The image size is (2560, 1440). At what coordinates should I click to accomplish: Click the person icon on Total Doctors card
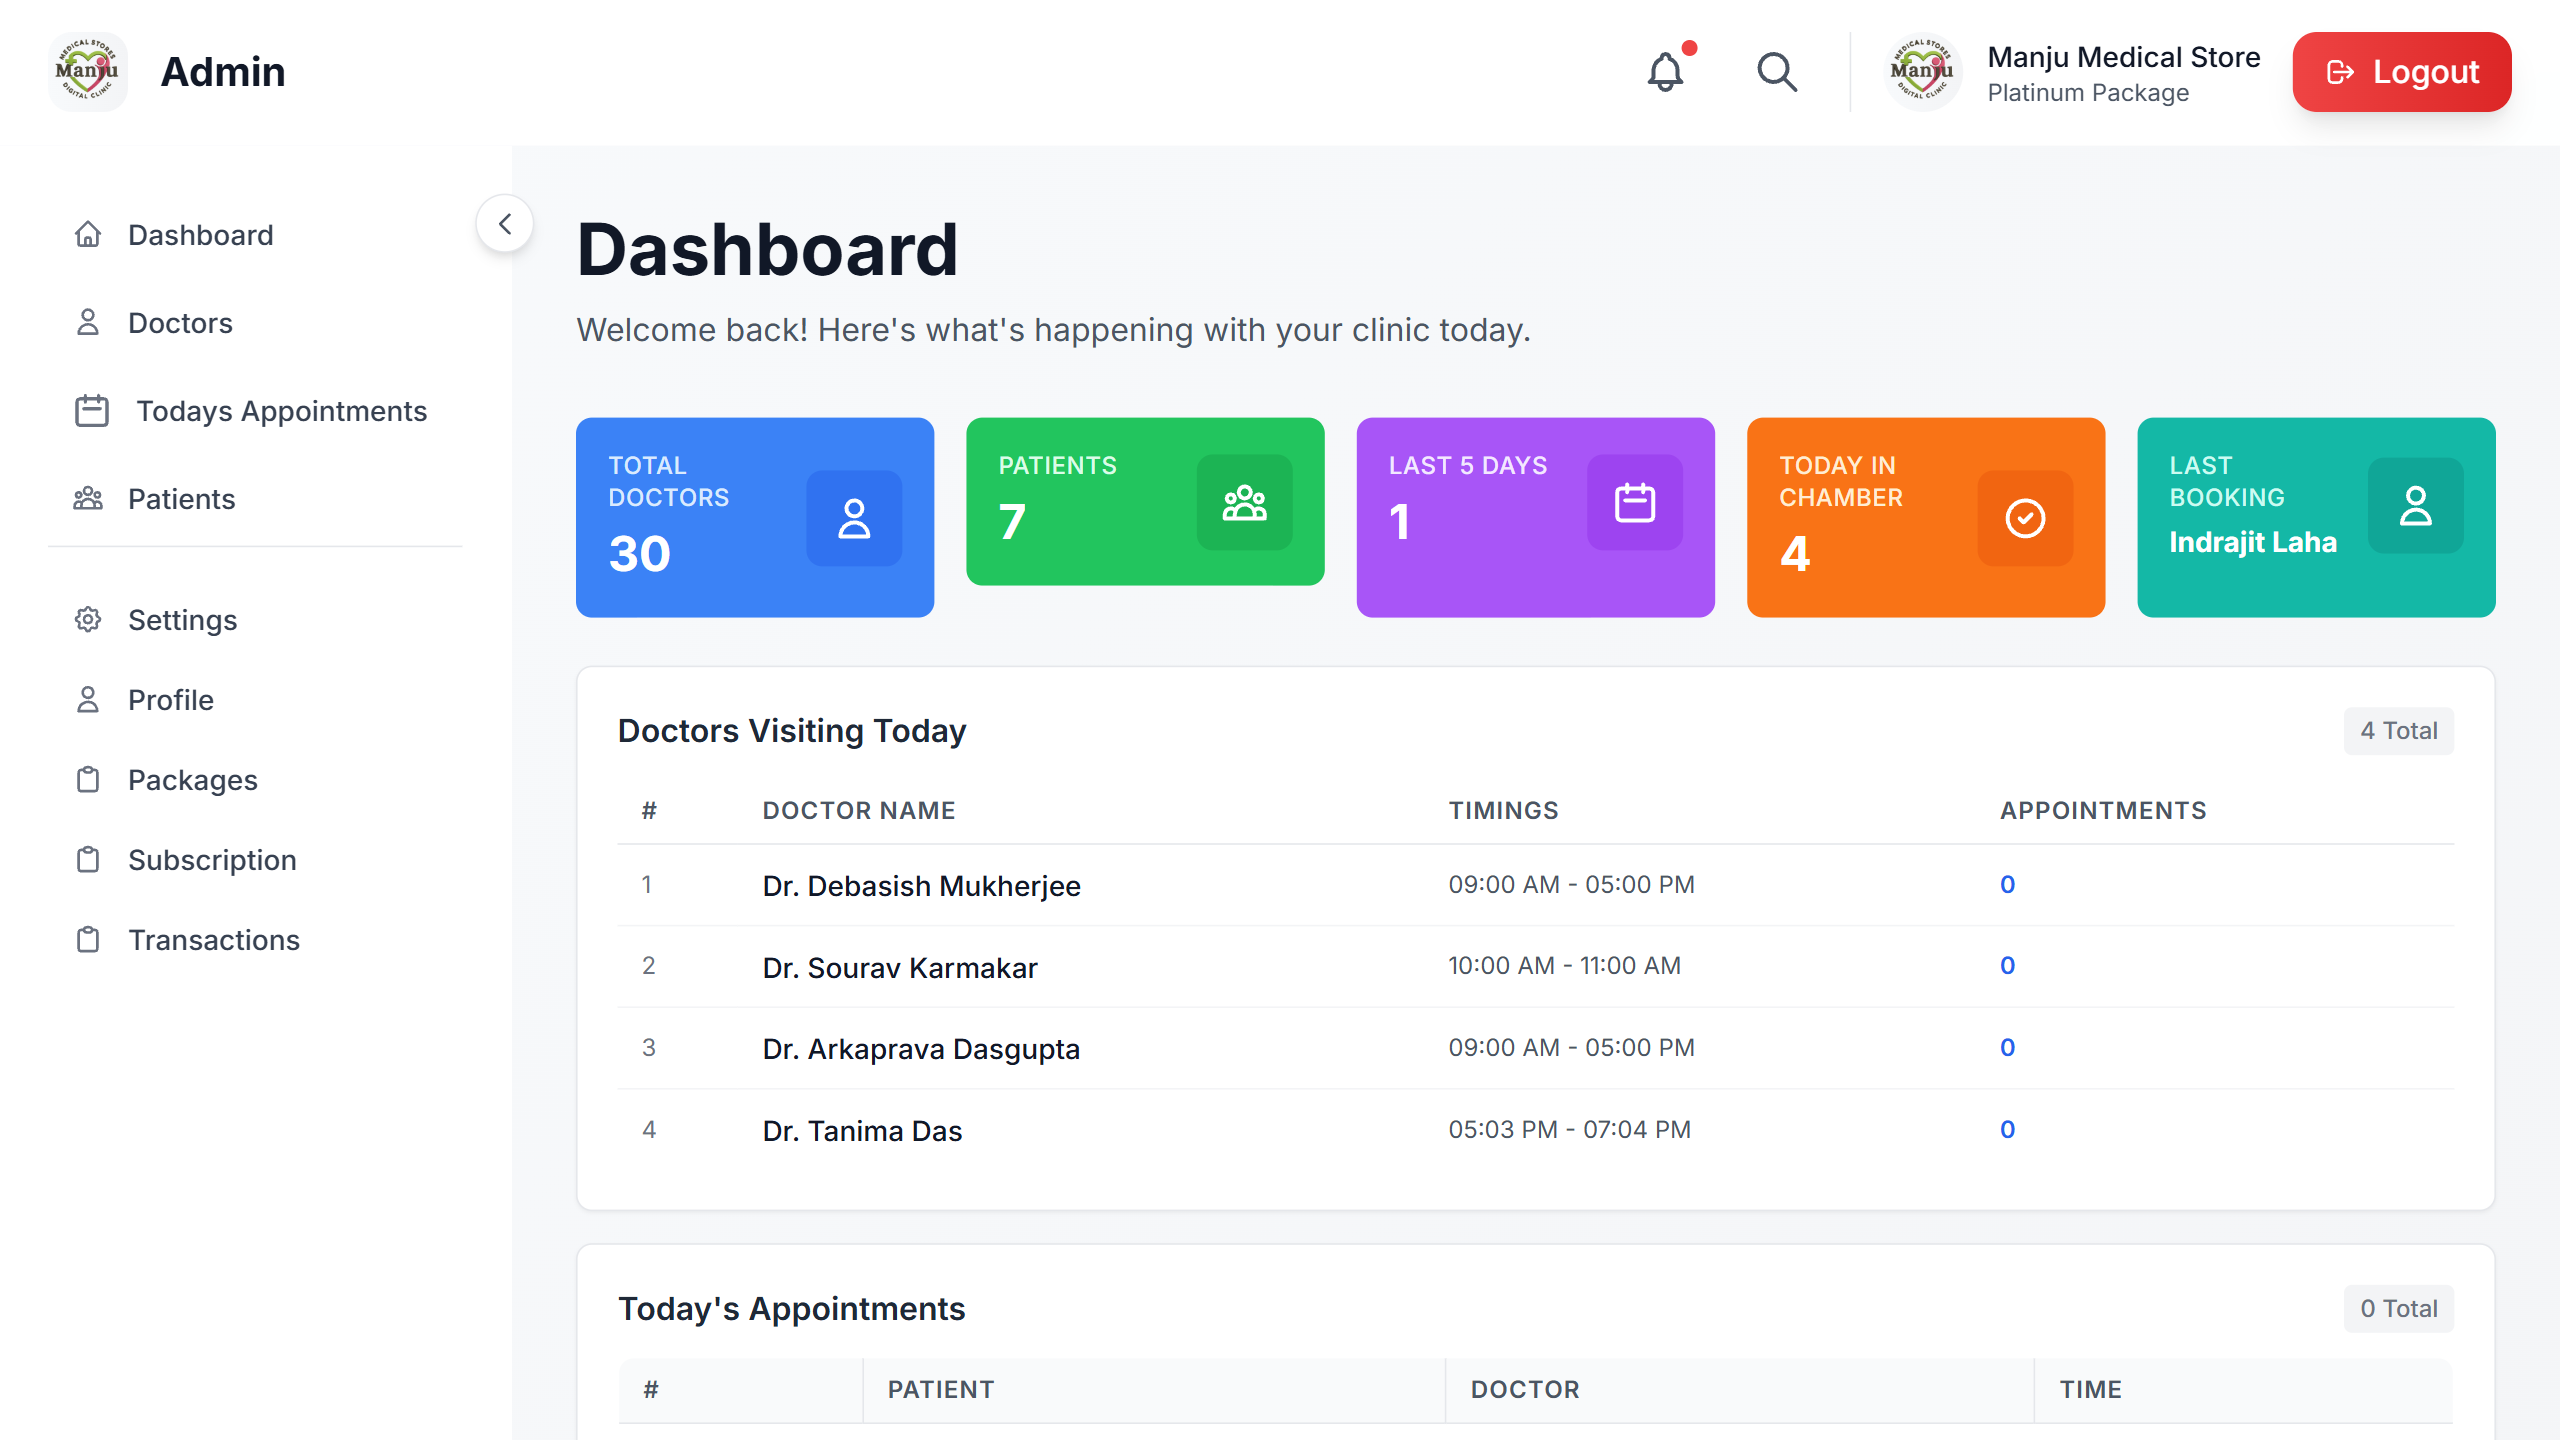coord(854,518)
